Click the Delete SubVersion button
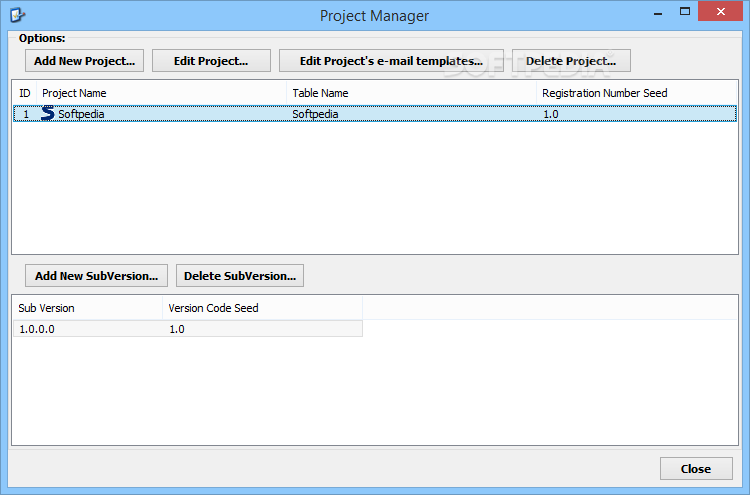Screen dimensions: 750x495 click(240, 276)
